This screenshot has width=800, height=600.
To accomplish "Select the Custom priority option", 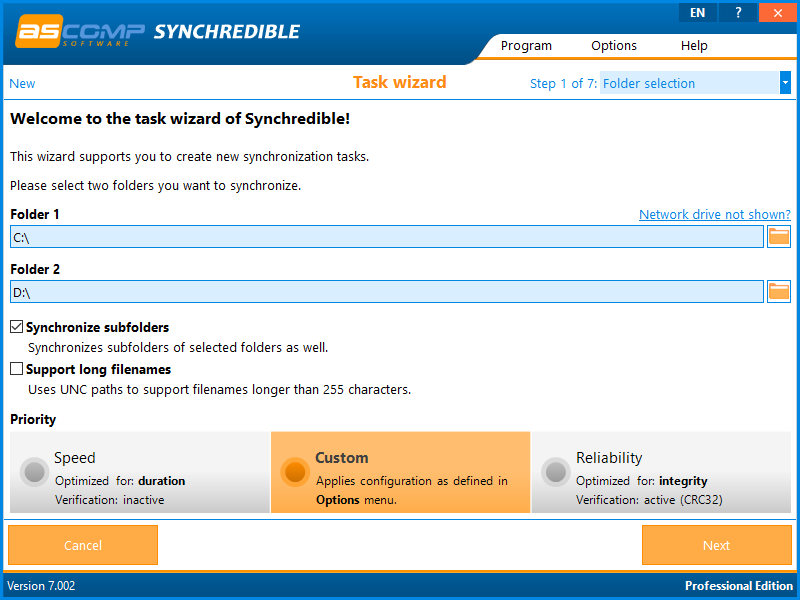I will tap(295, 472).
